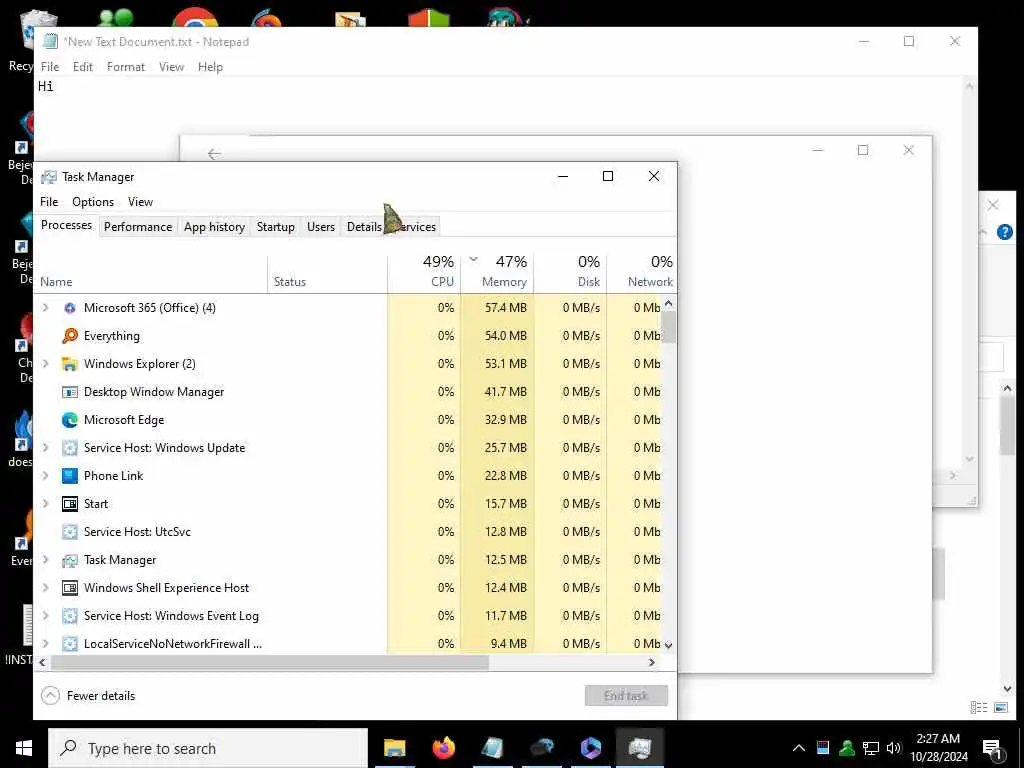Click the Start process icon in list

click(70, 504)
